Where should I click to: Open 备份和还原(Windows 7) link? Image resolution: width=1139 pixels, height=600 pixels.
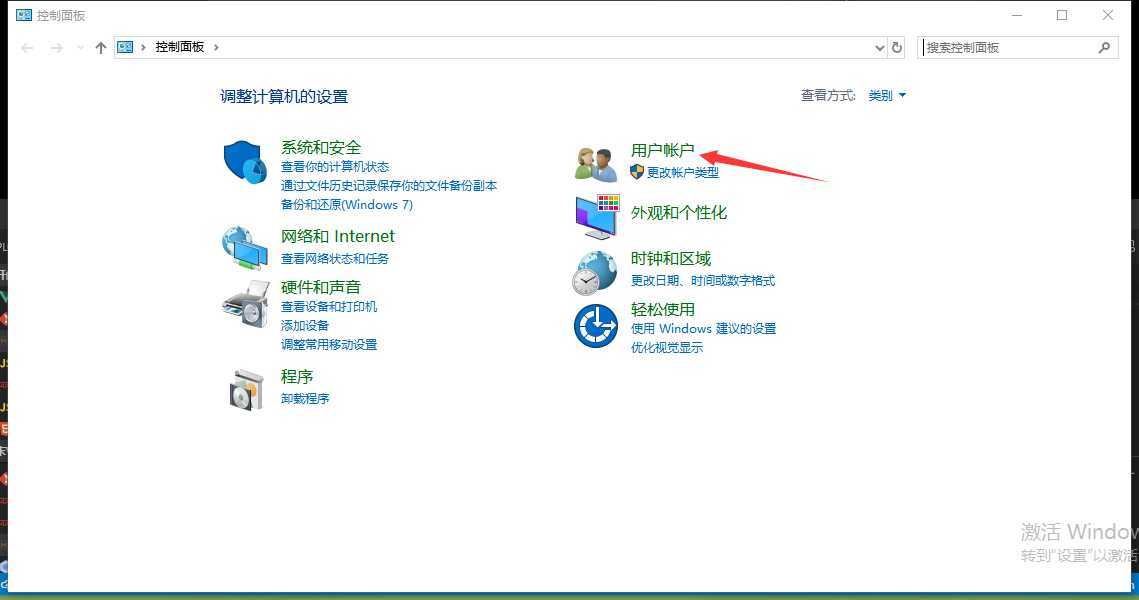click(x=346, y=205)
